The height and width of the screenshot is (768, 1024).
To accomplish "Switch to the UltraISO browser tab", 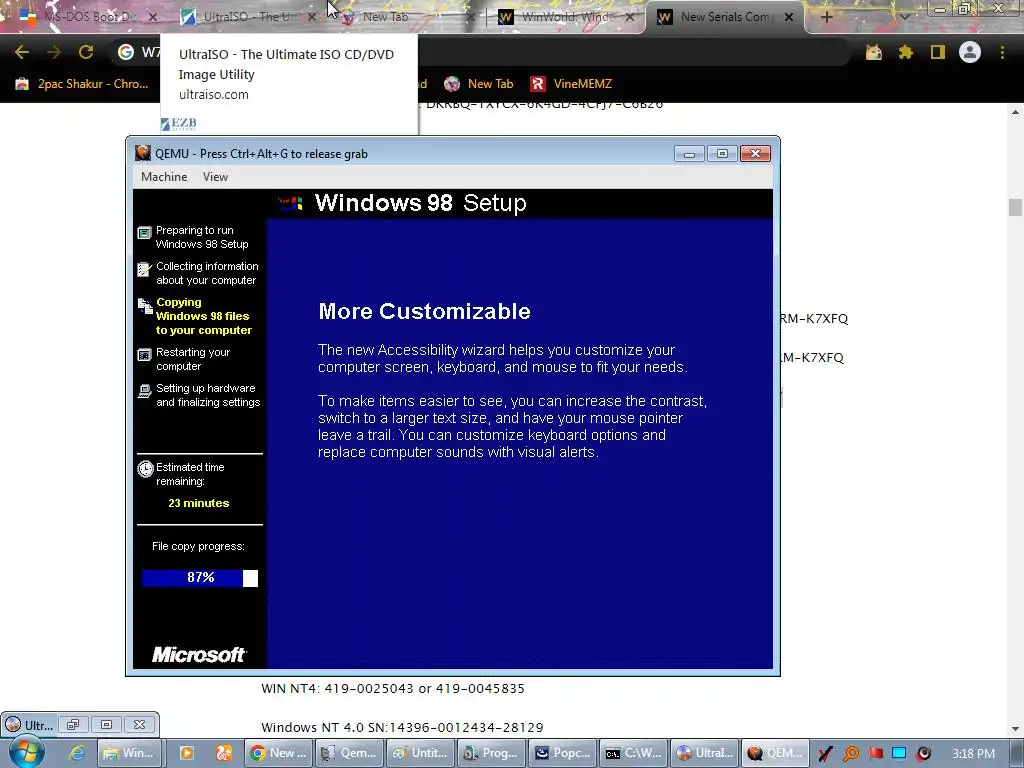I will click(248, 17).
